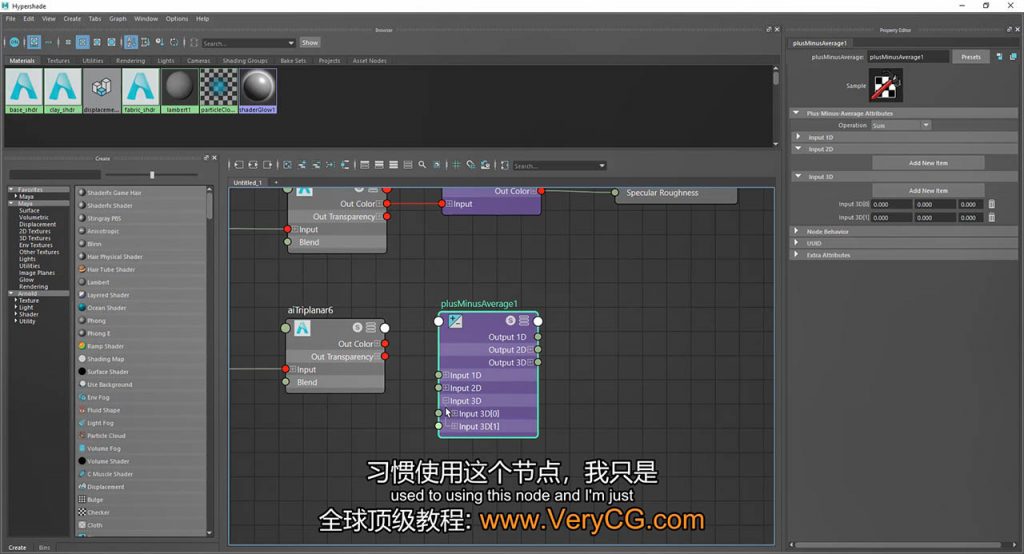1024x554 pixels.
Task: Select the base_shdr material swatch
Action: coord(24,91)
